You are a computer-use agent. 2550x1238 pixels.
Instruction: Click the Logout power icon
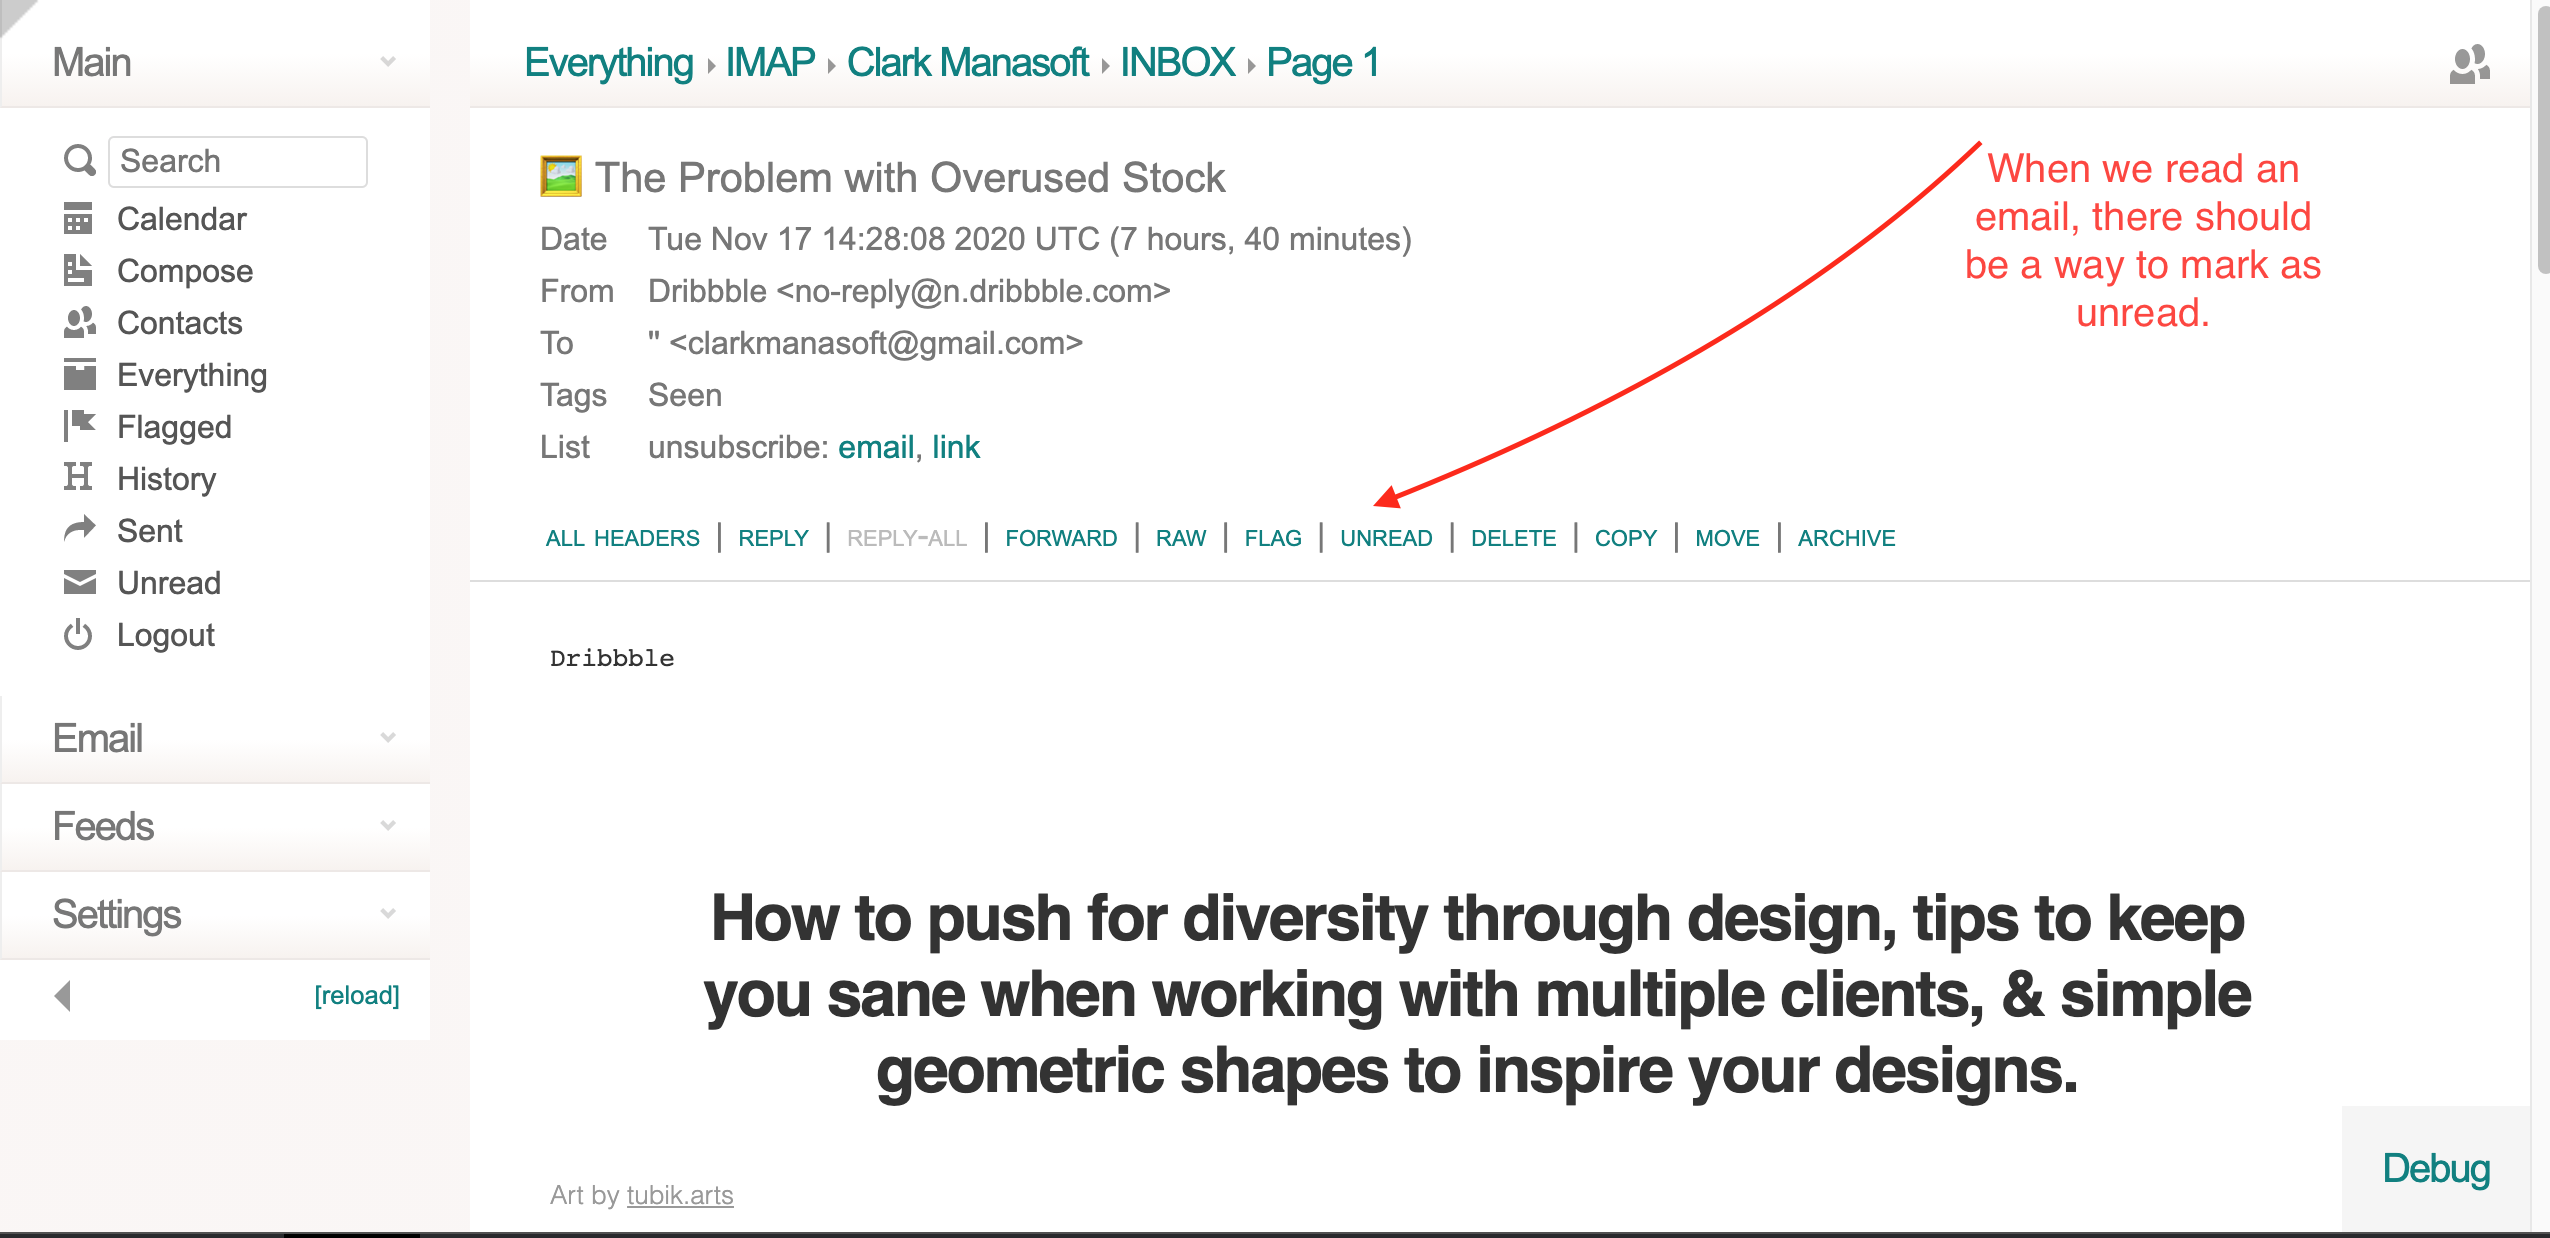pyautogui.click(x=78, y=634)
